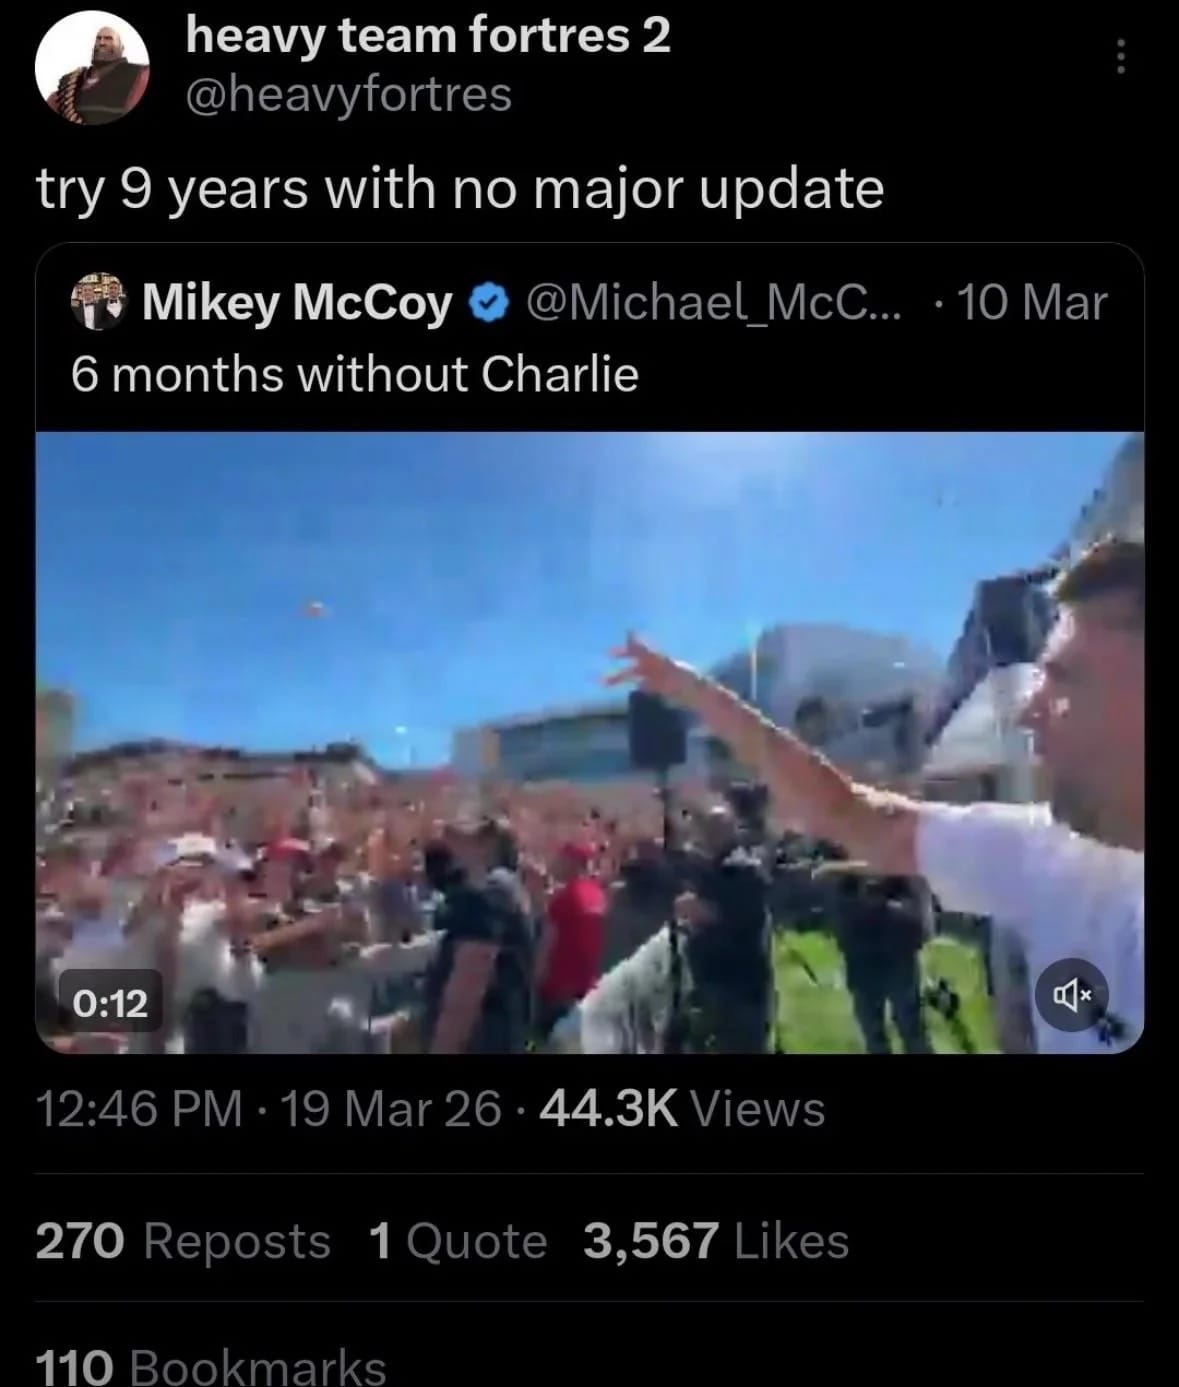The image size is (1179, 1387).
Task: Open the @heavyfortres handle link
Action: coord(349,95)
